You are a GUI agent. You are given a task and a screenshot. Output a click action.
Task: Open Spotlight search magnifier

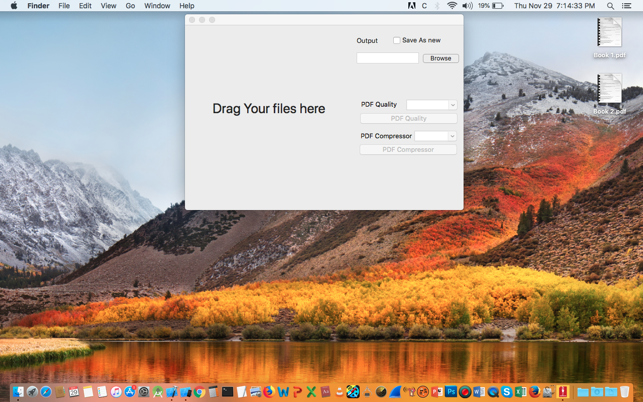pyautogui.click(x=610, y=6)
